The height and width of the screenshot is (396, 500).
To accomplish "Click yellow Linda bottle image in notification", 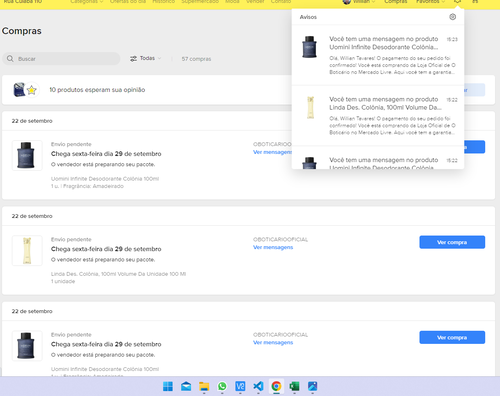I will tap(310, 107).
